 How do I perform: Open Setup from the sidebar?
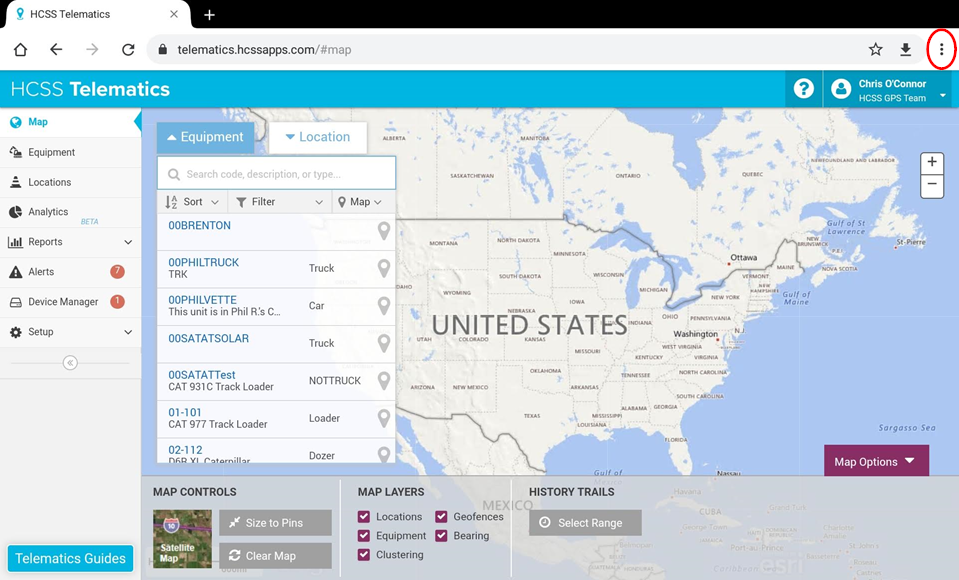pyautogui.click(x=40, y=331)
